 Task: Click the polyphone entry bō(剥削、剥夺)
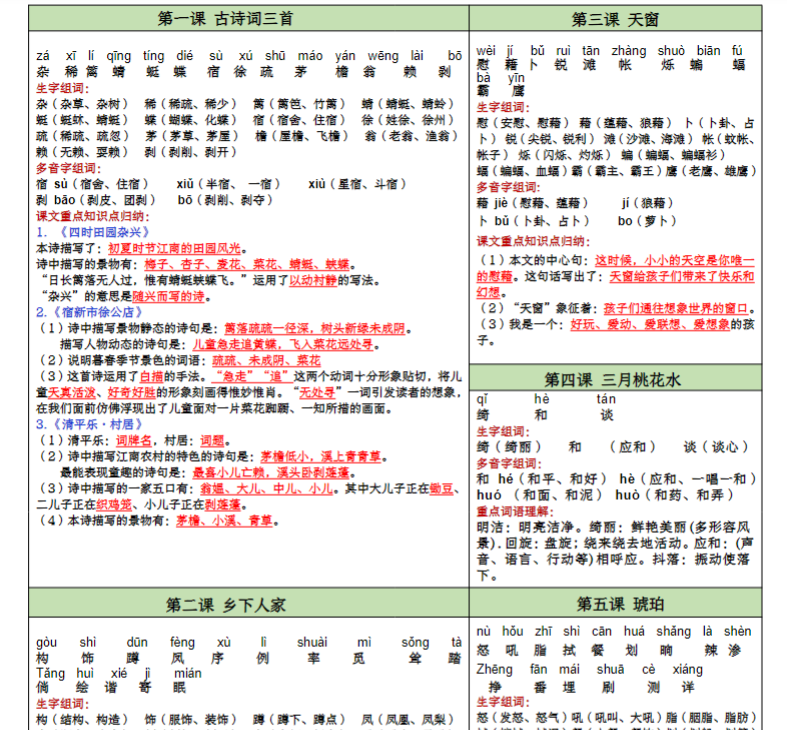coord(225,200)
